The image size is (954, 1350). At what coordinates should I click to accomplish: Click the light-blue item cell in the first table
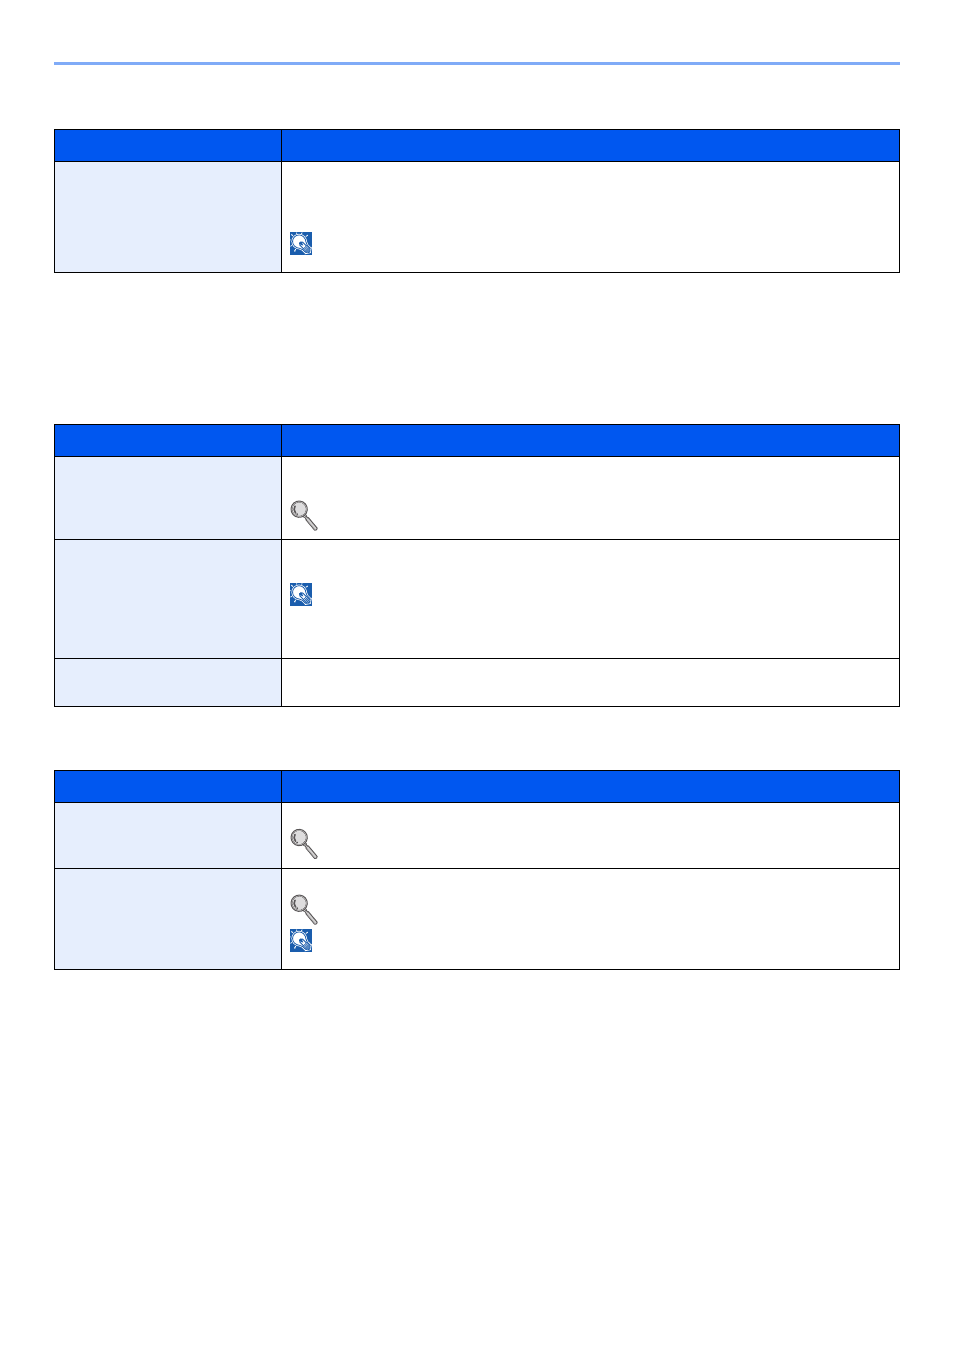point(168,217)
